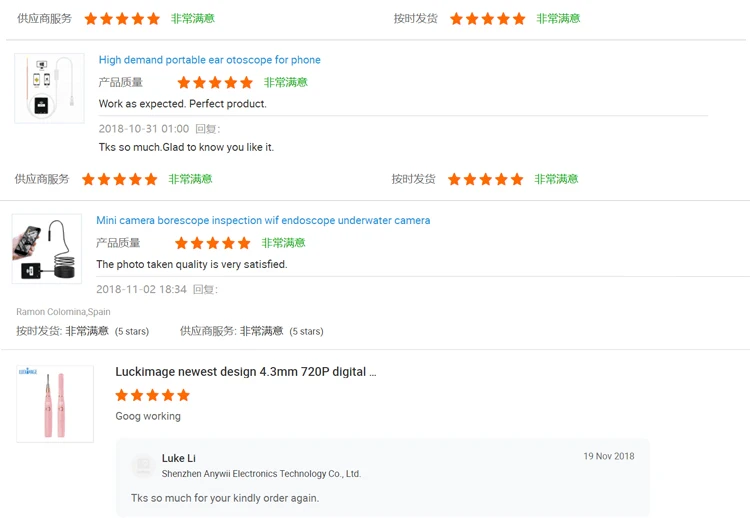
Task: Click the 回复 label dated 2018-11-02
Action: pos(204,289)
